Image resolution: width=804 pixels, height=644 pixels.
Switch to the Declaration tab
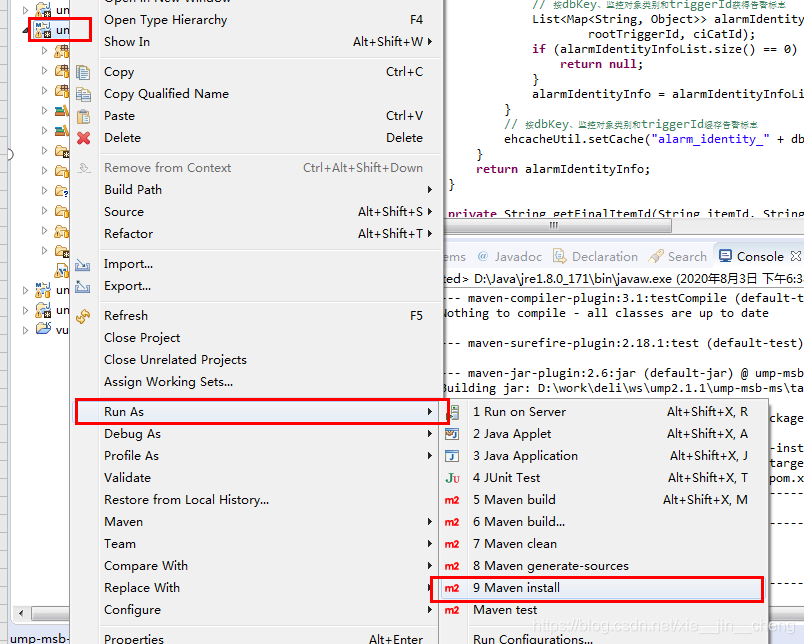click(595, 256)
